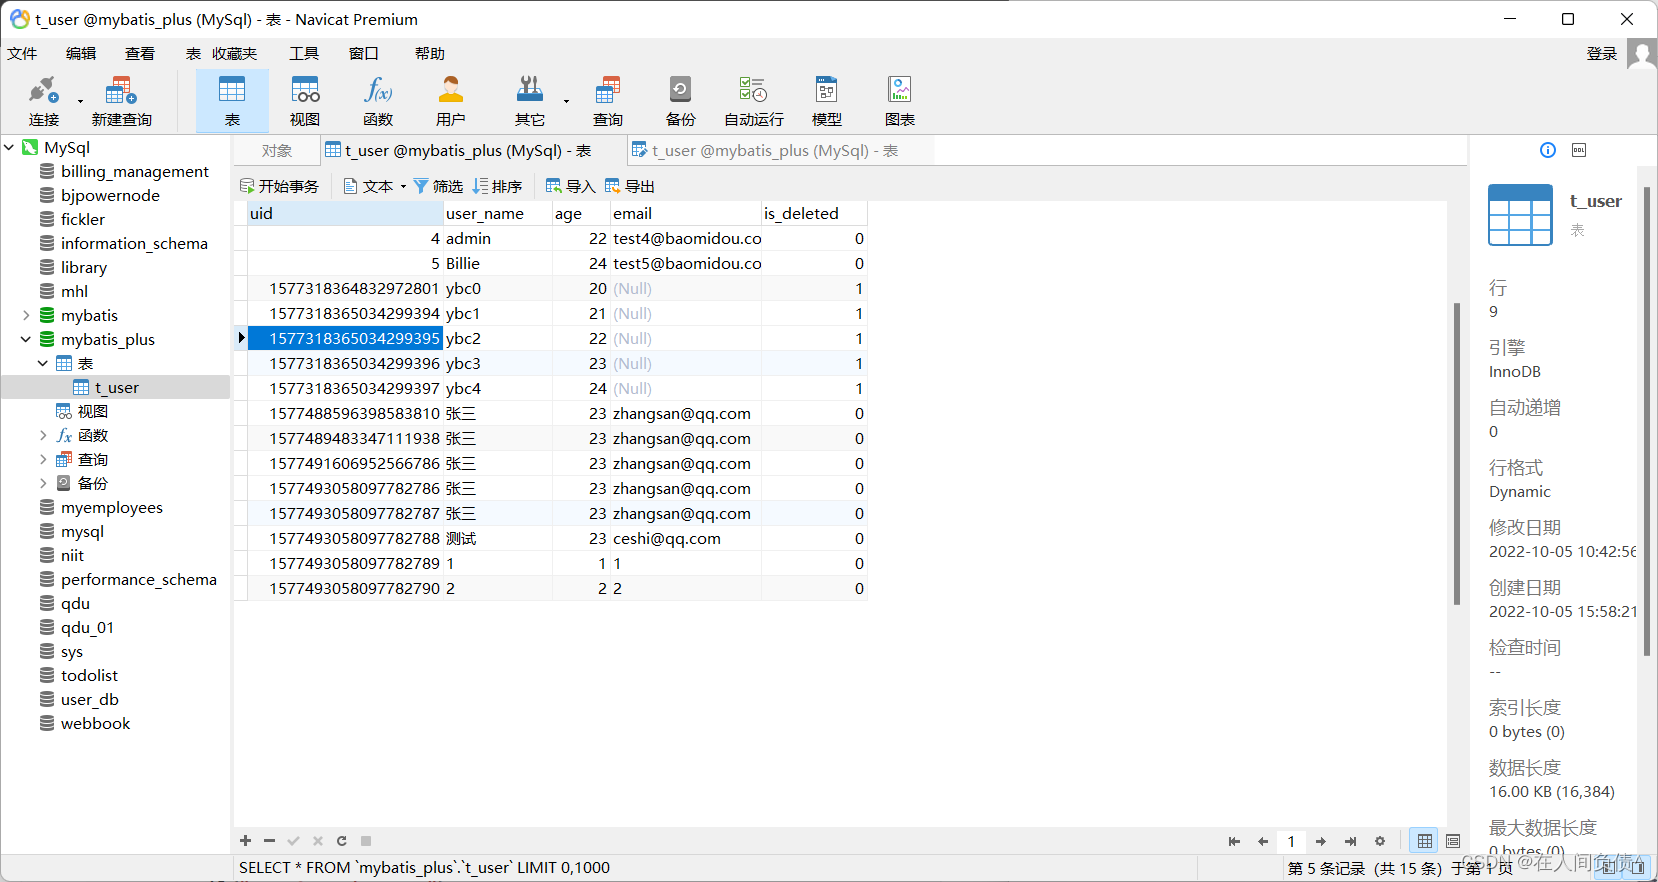Image resolution: width=1658 pixels, height=882 pixels.
Task: Open the Help (帮助) menu
Action: tap(430, 53)
